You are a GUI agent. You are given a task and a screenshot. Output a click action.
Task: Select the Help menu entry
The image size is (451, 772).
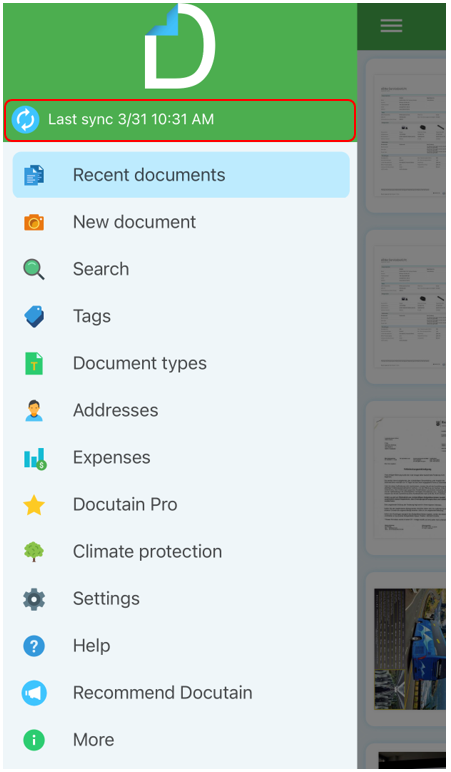pyautogui.click(x=181, y=646)
